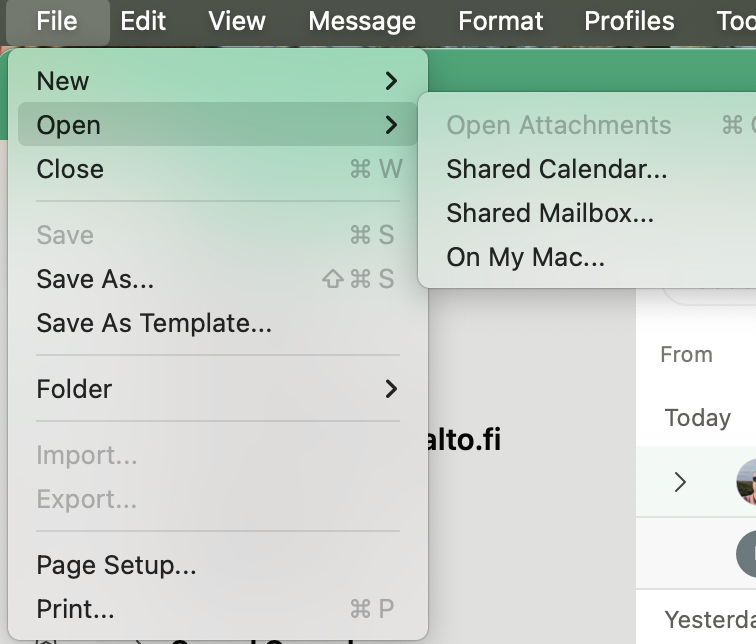Choose Save As Template...
The height and width of the screenshot is (644, 756).
tap(154, 323)
